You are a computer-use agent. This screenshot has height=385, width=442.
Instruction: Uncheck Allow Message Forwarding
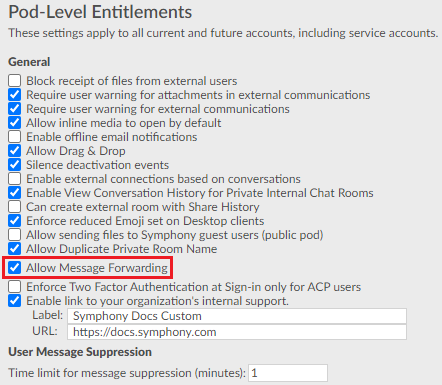tap(15, 268)
